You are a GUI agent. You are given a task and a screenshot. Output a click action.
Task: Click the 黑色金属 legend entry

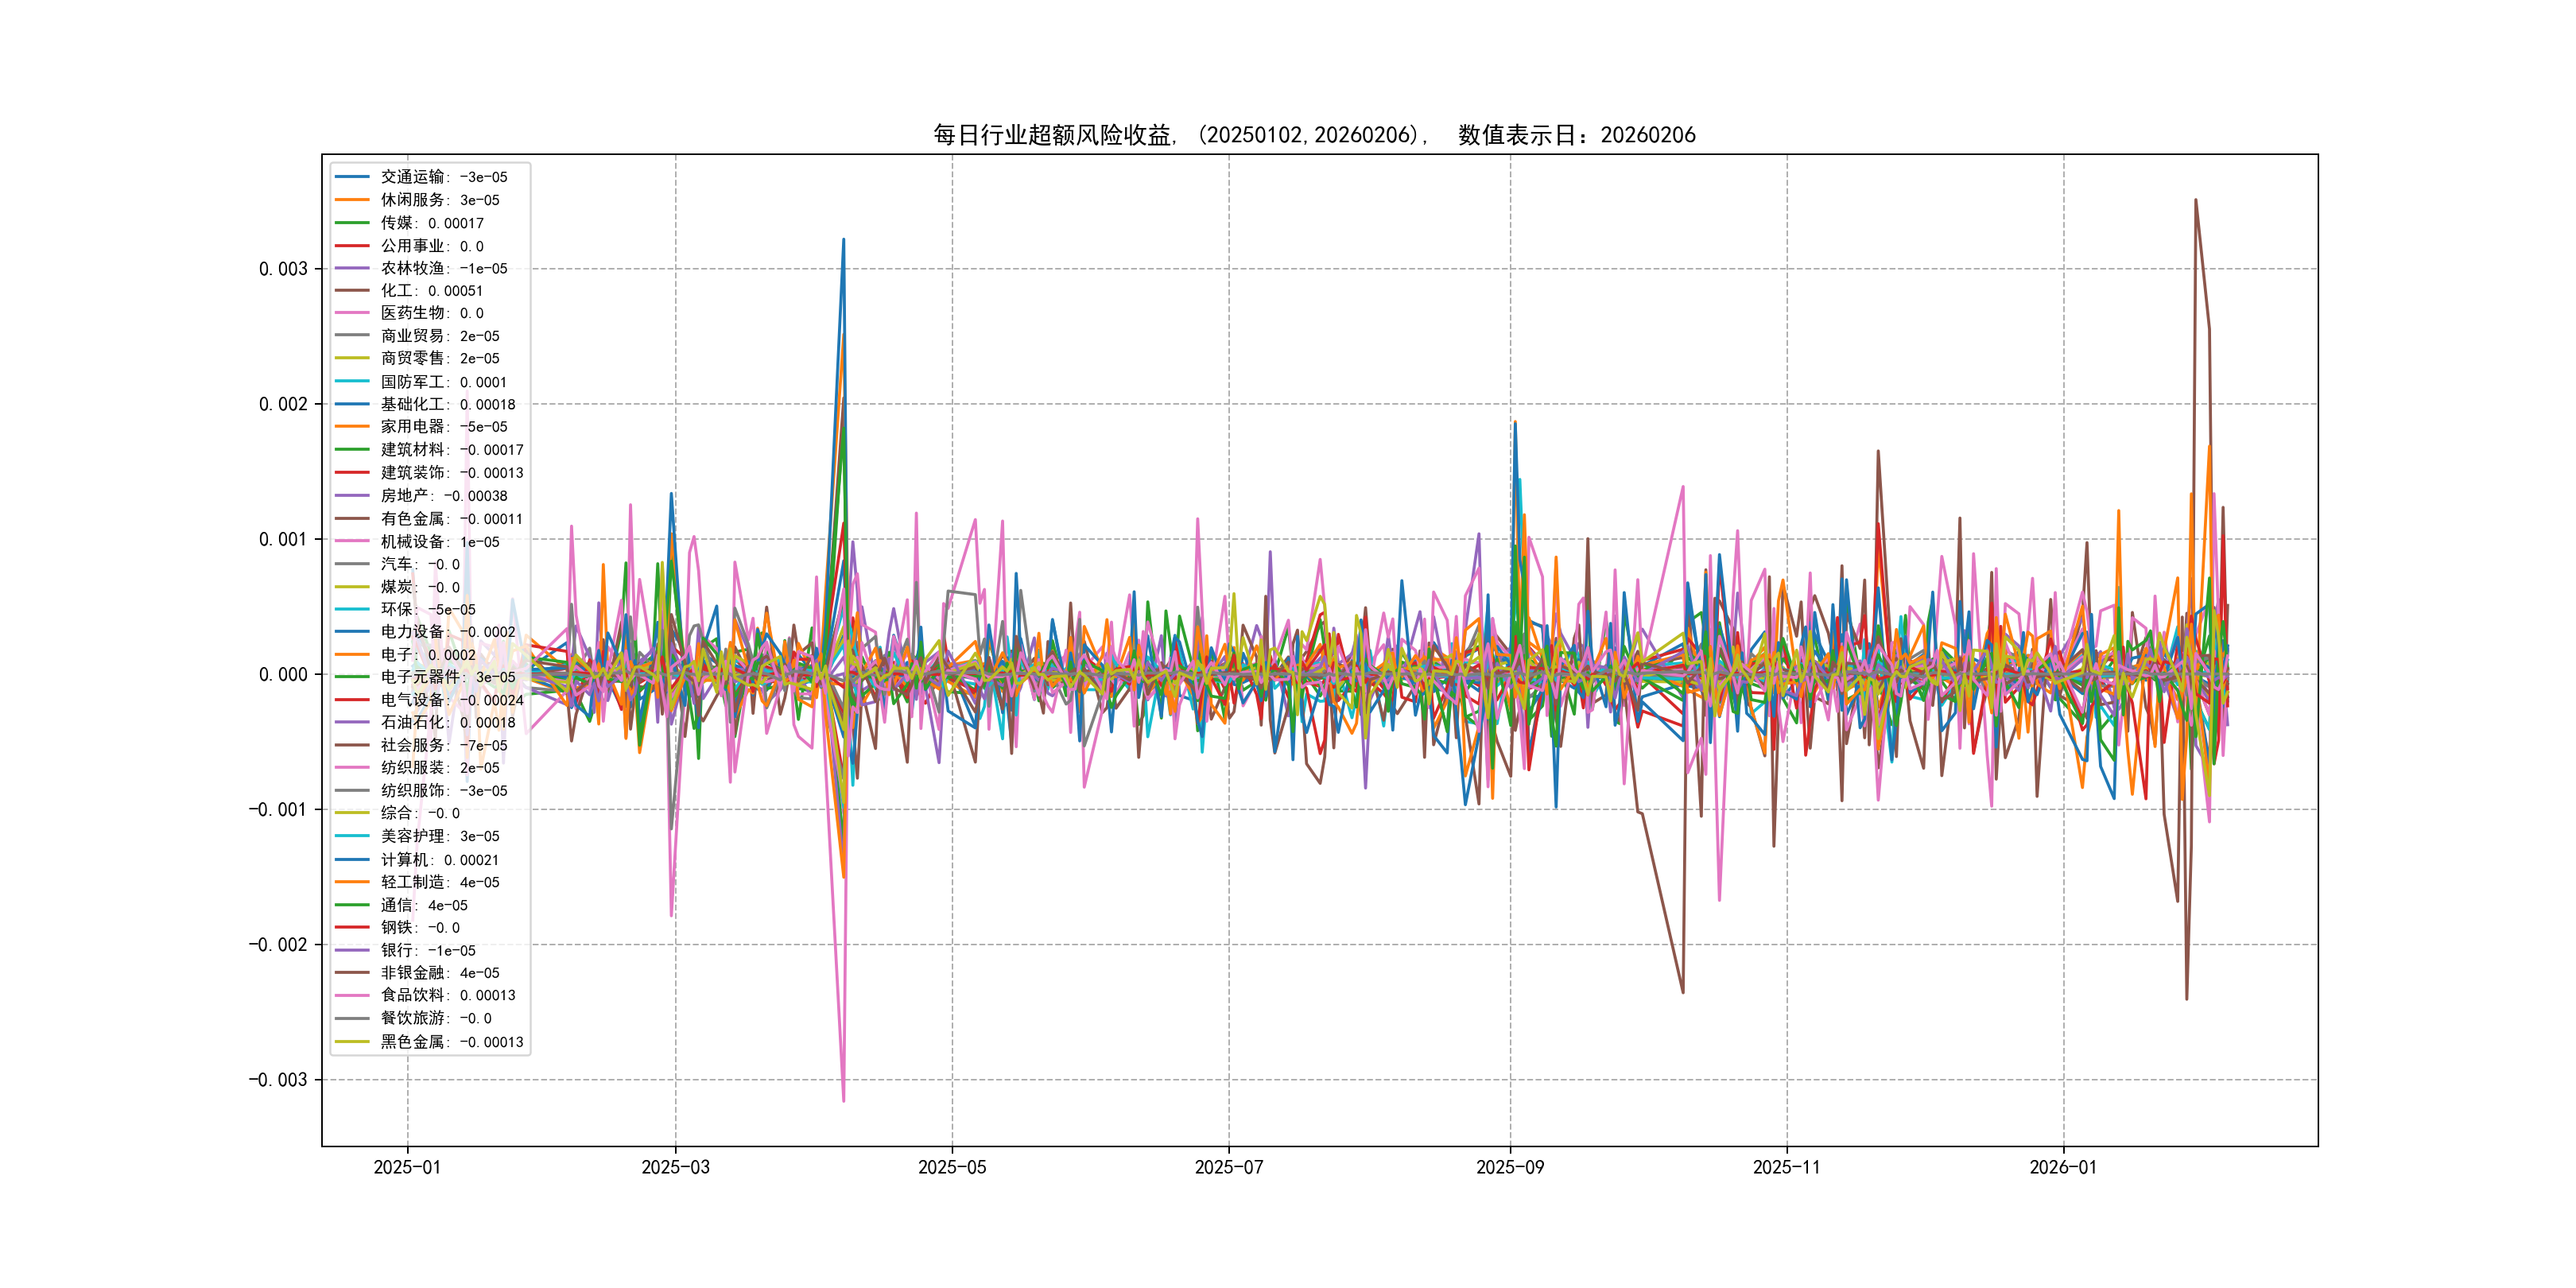pyautogui.click(x=451, y=1042)
